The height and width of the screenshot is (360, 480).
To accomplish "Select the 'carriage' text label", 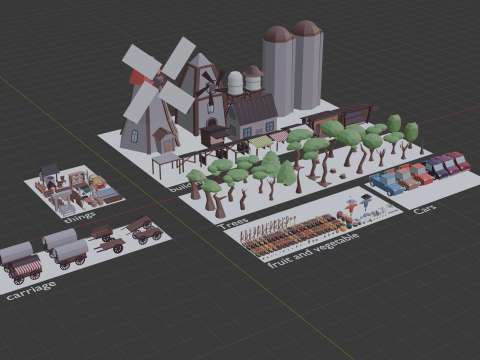I will pyautogui.click(x=32, y=291).
